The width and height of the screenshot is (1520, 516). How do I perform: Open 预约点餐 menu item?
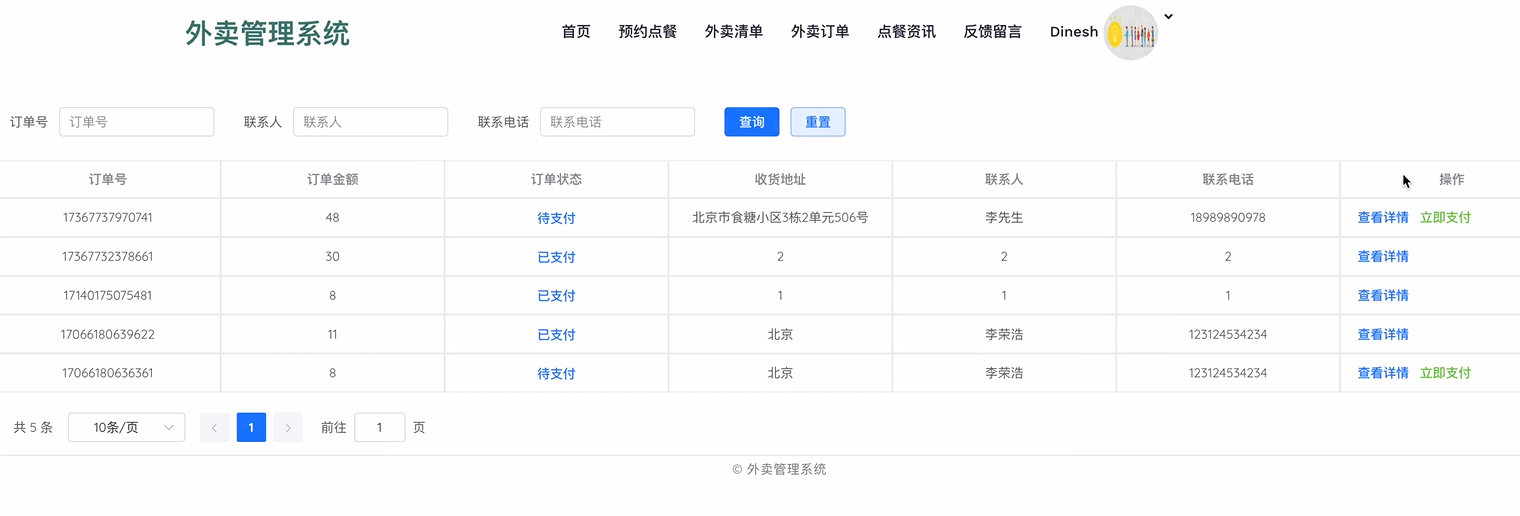[648, 32]
